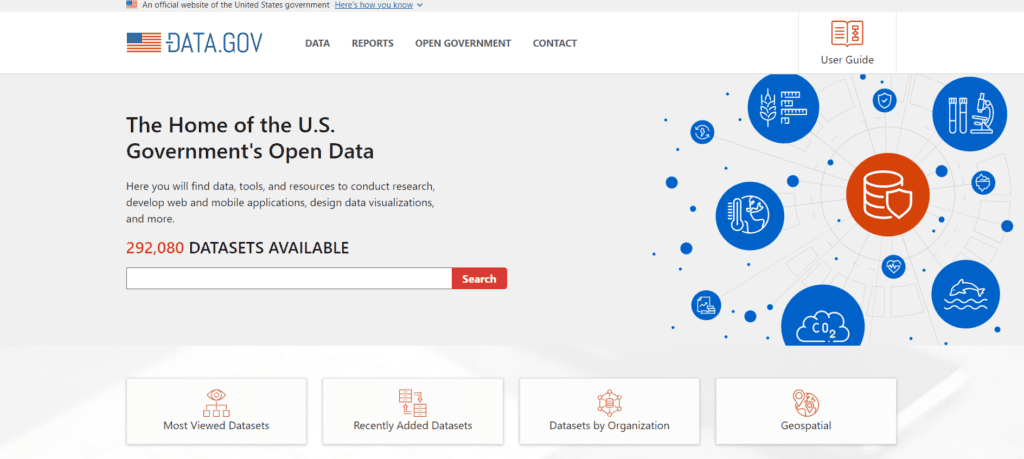
Task: Click the 292,080 datasets count
Action: [155, 248]
